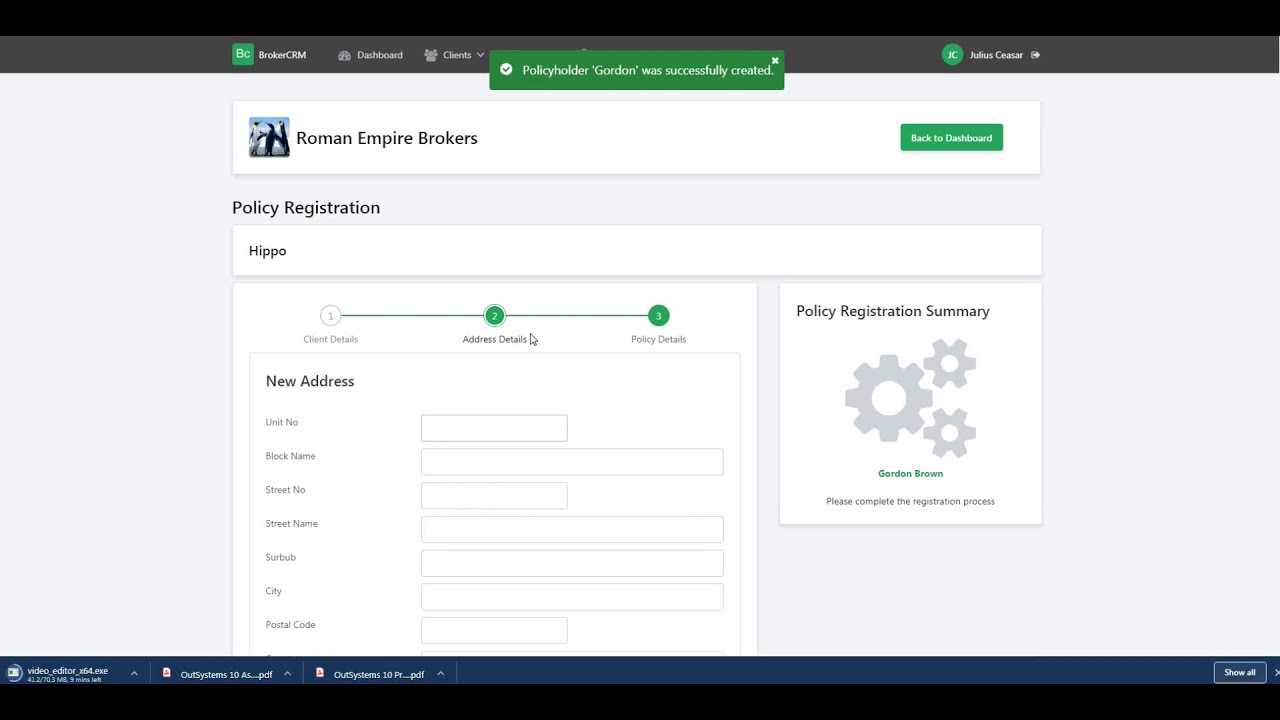Viewport: 1280px width, 720px height.
Task: Expand options for OutSystems 10 As....pdf
Action: [287, 674]
